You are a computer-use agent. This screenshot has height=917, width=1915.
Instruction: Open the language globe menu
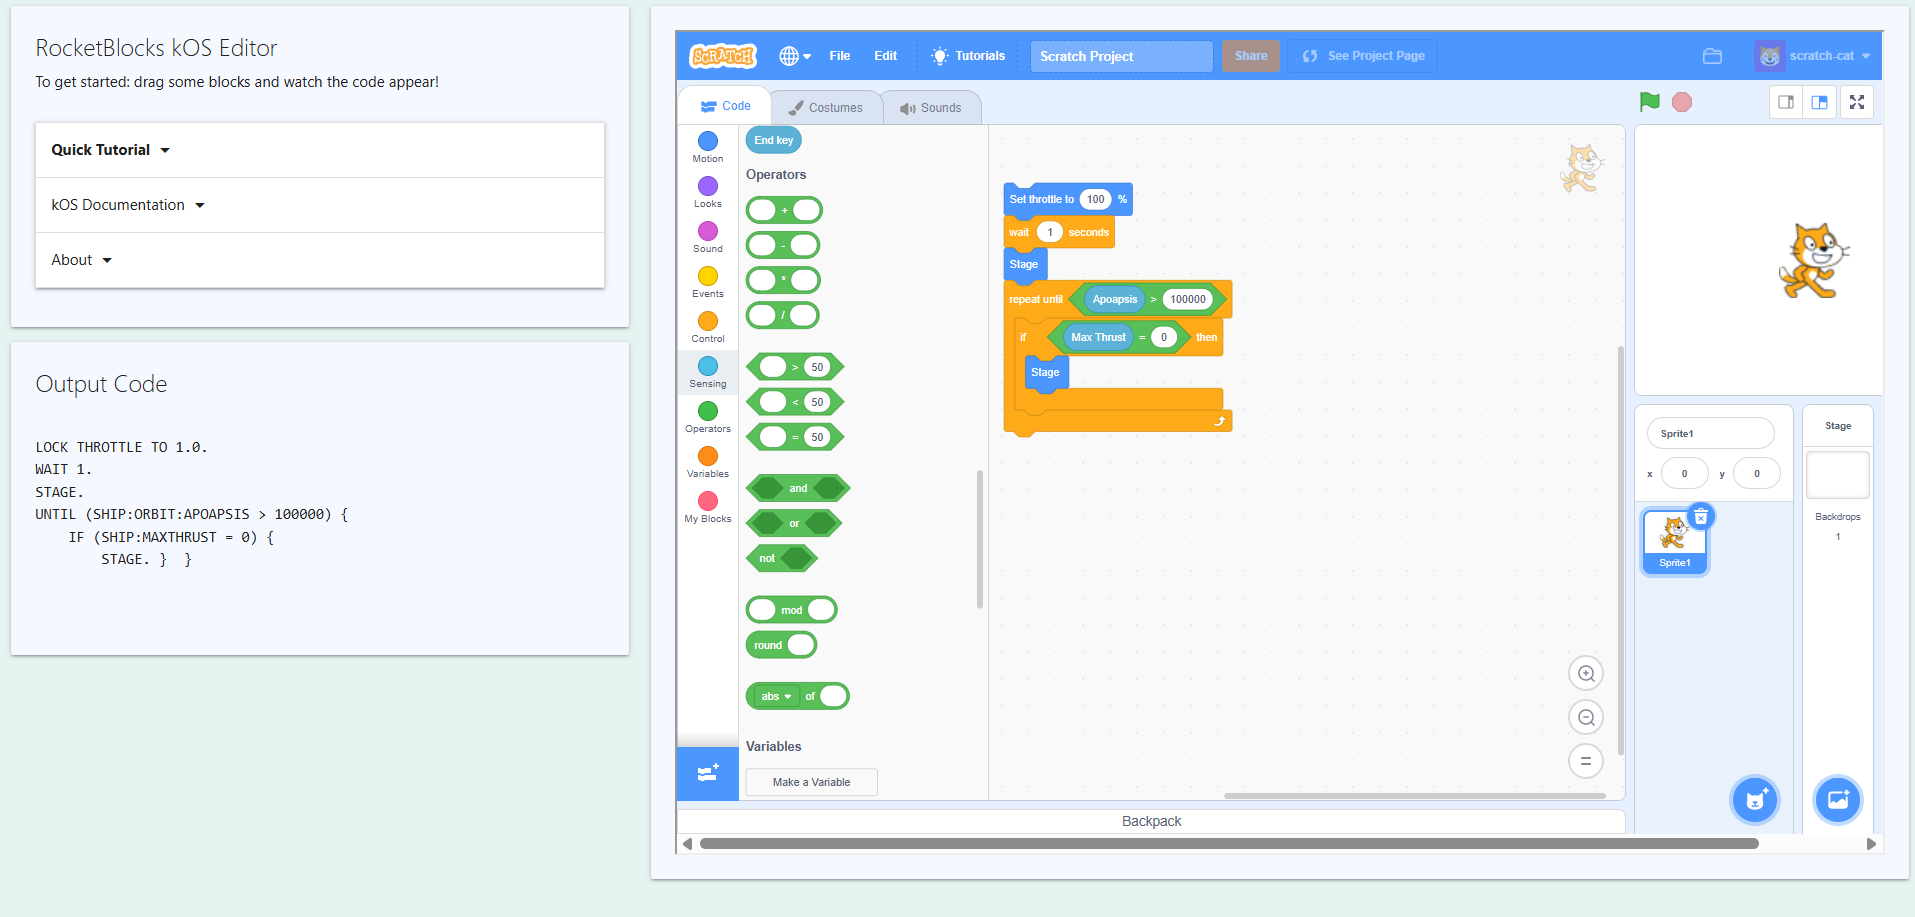795,56
